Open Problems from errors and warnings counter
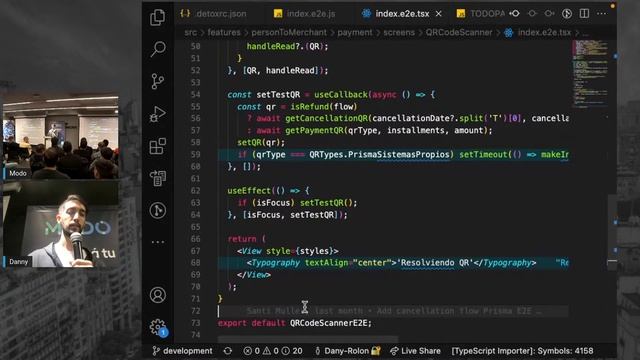 273,351
